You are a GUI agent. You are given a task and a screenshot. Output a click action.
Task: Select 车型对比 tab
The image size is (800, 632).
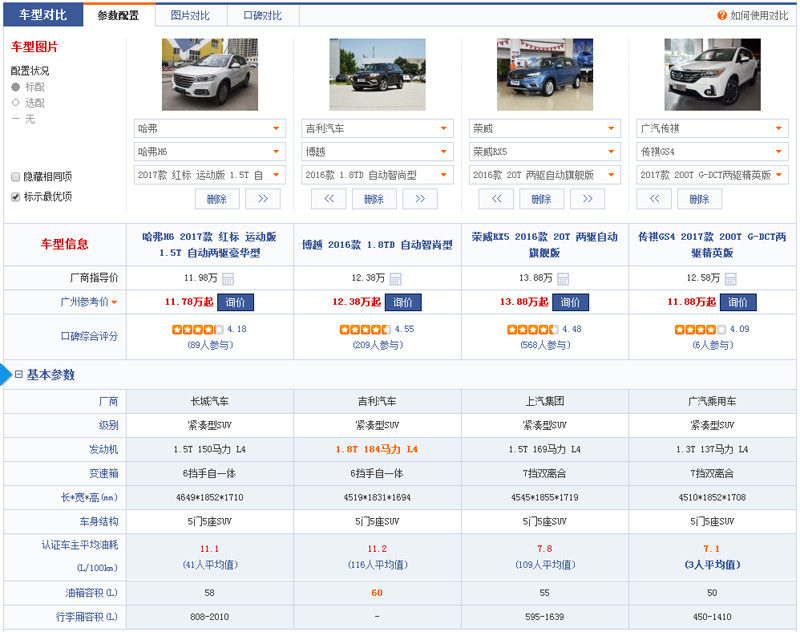point(43,15)
